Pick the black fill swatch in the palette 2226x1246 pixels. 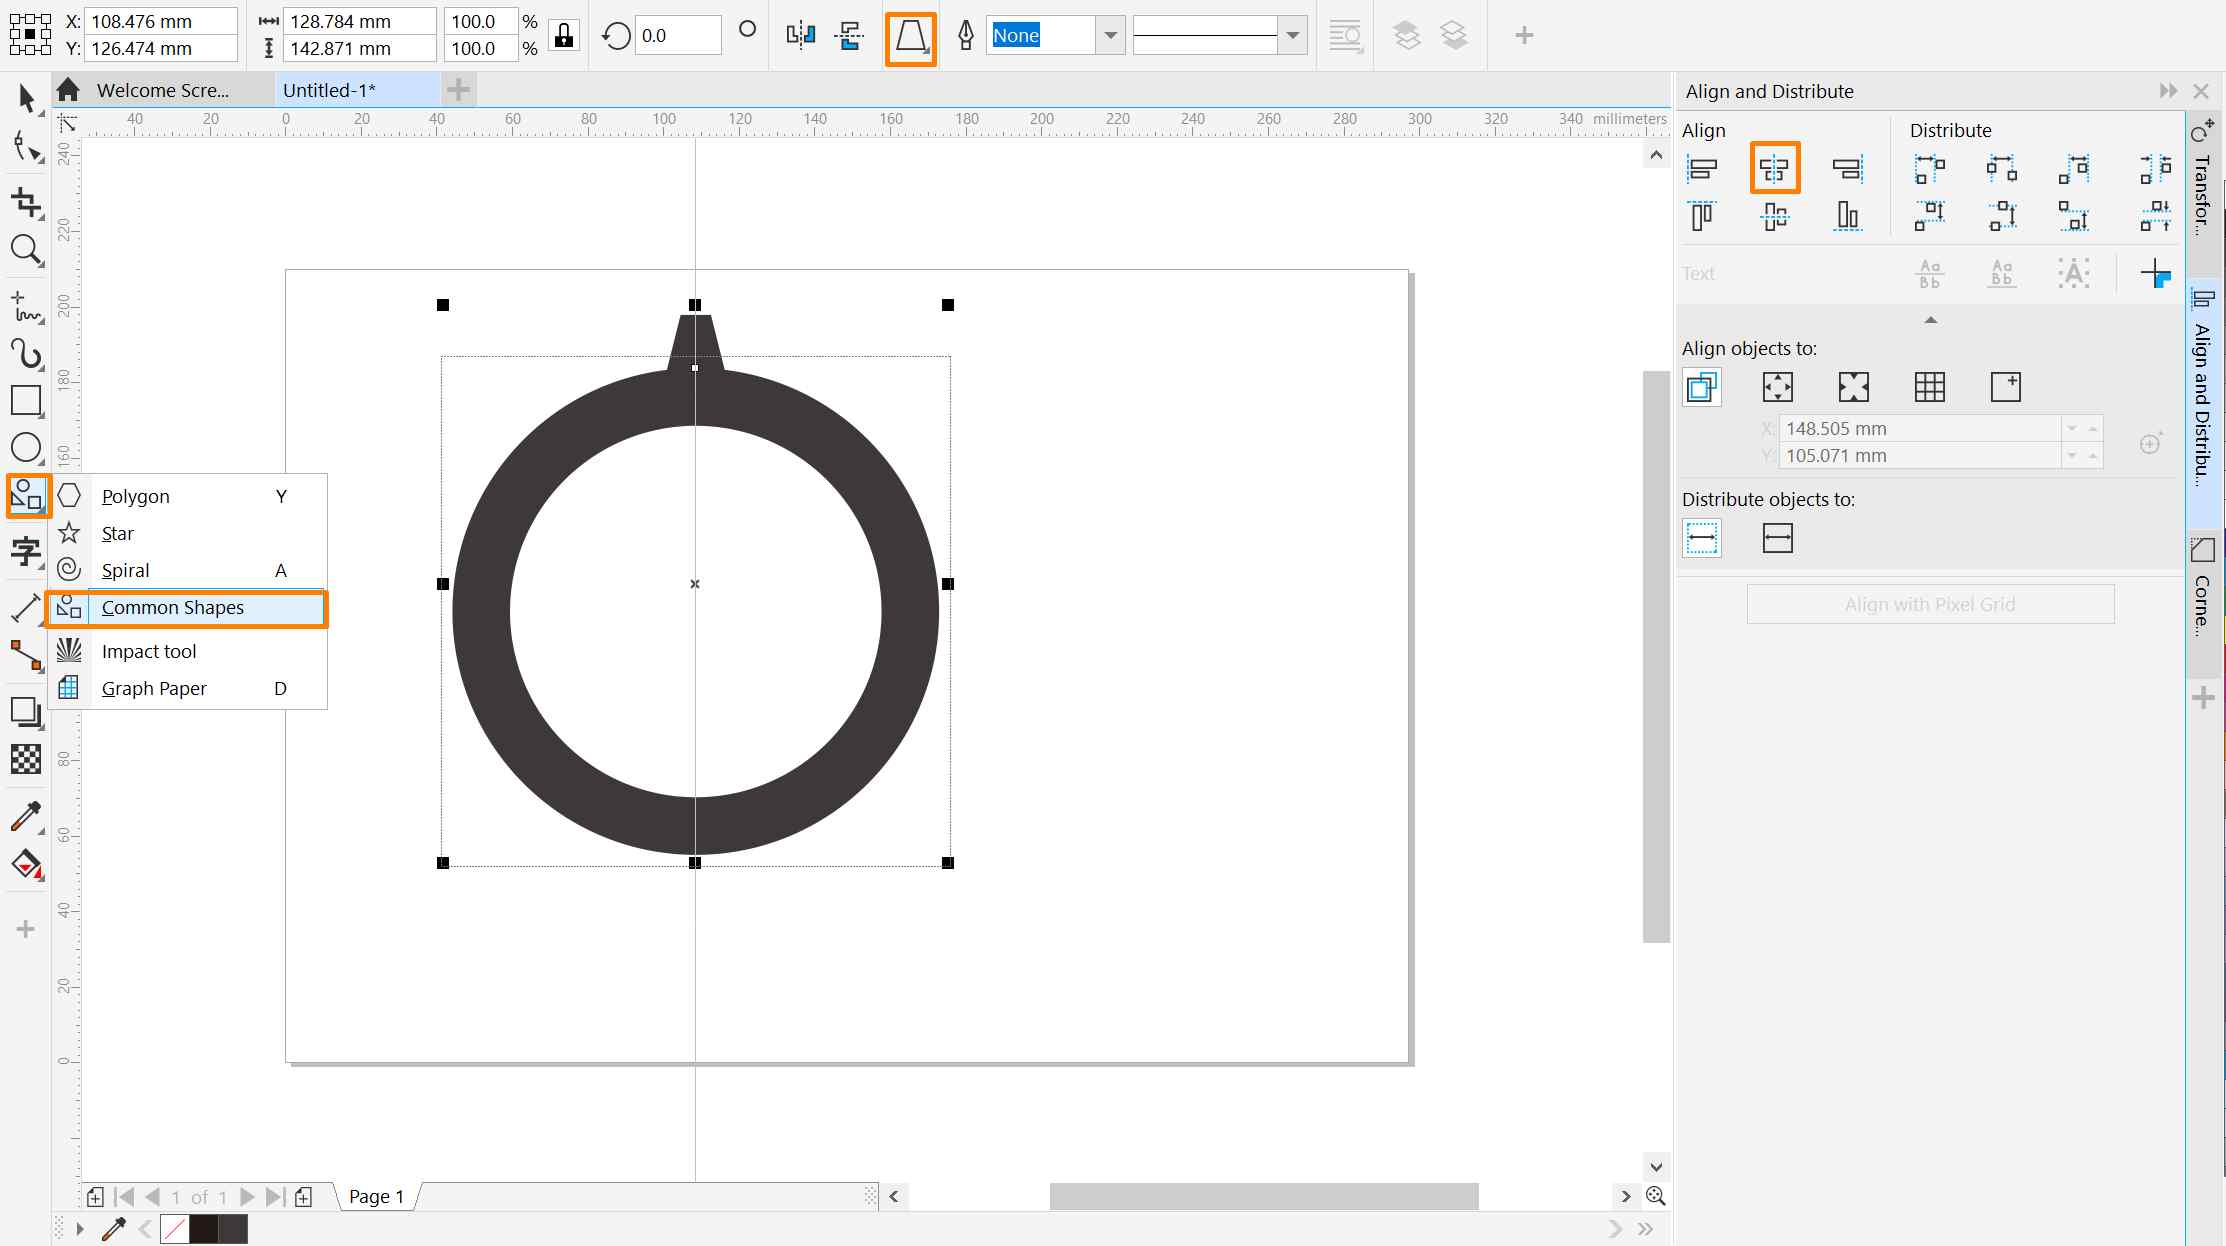point(204,1229)
